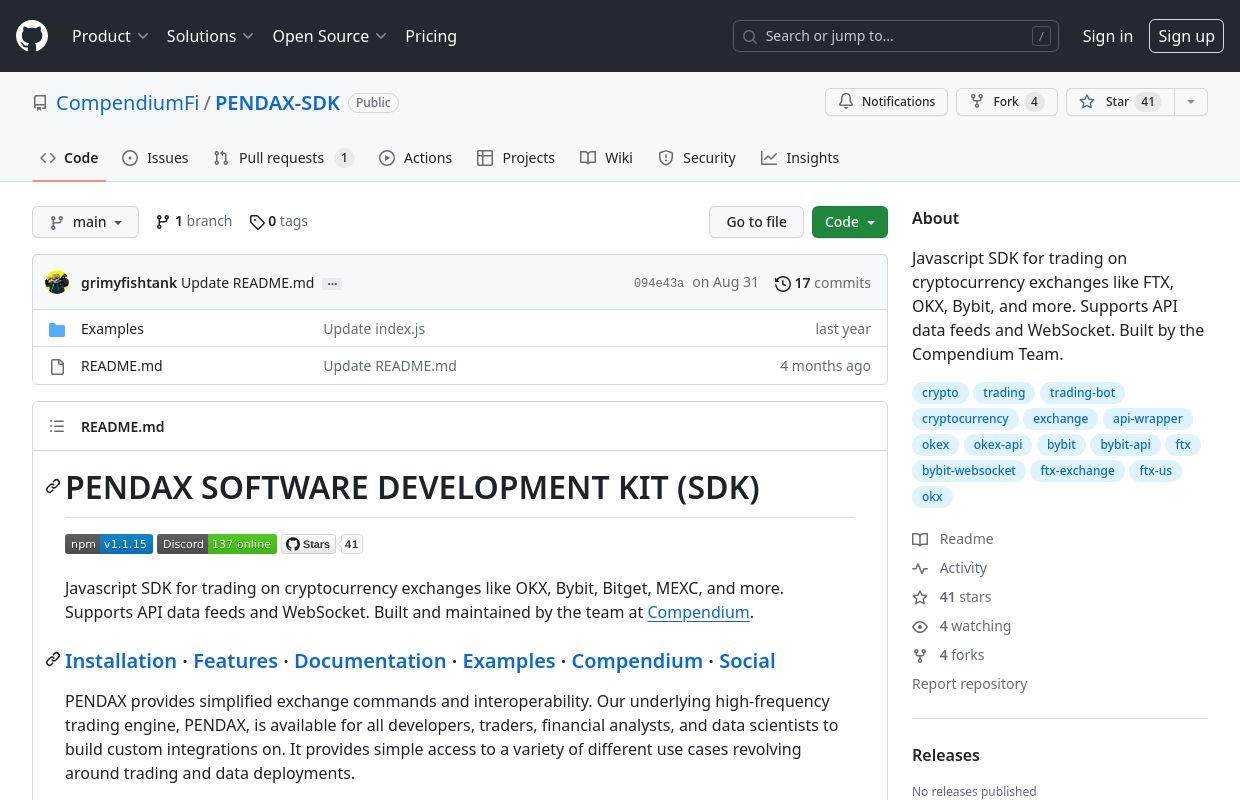Open the Pricing page

pos(431,36)
